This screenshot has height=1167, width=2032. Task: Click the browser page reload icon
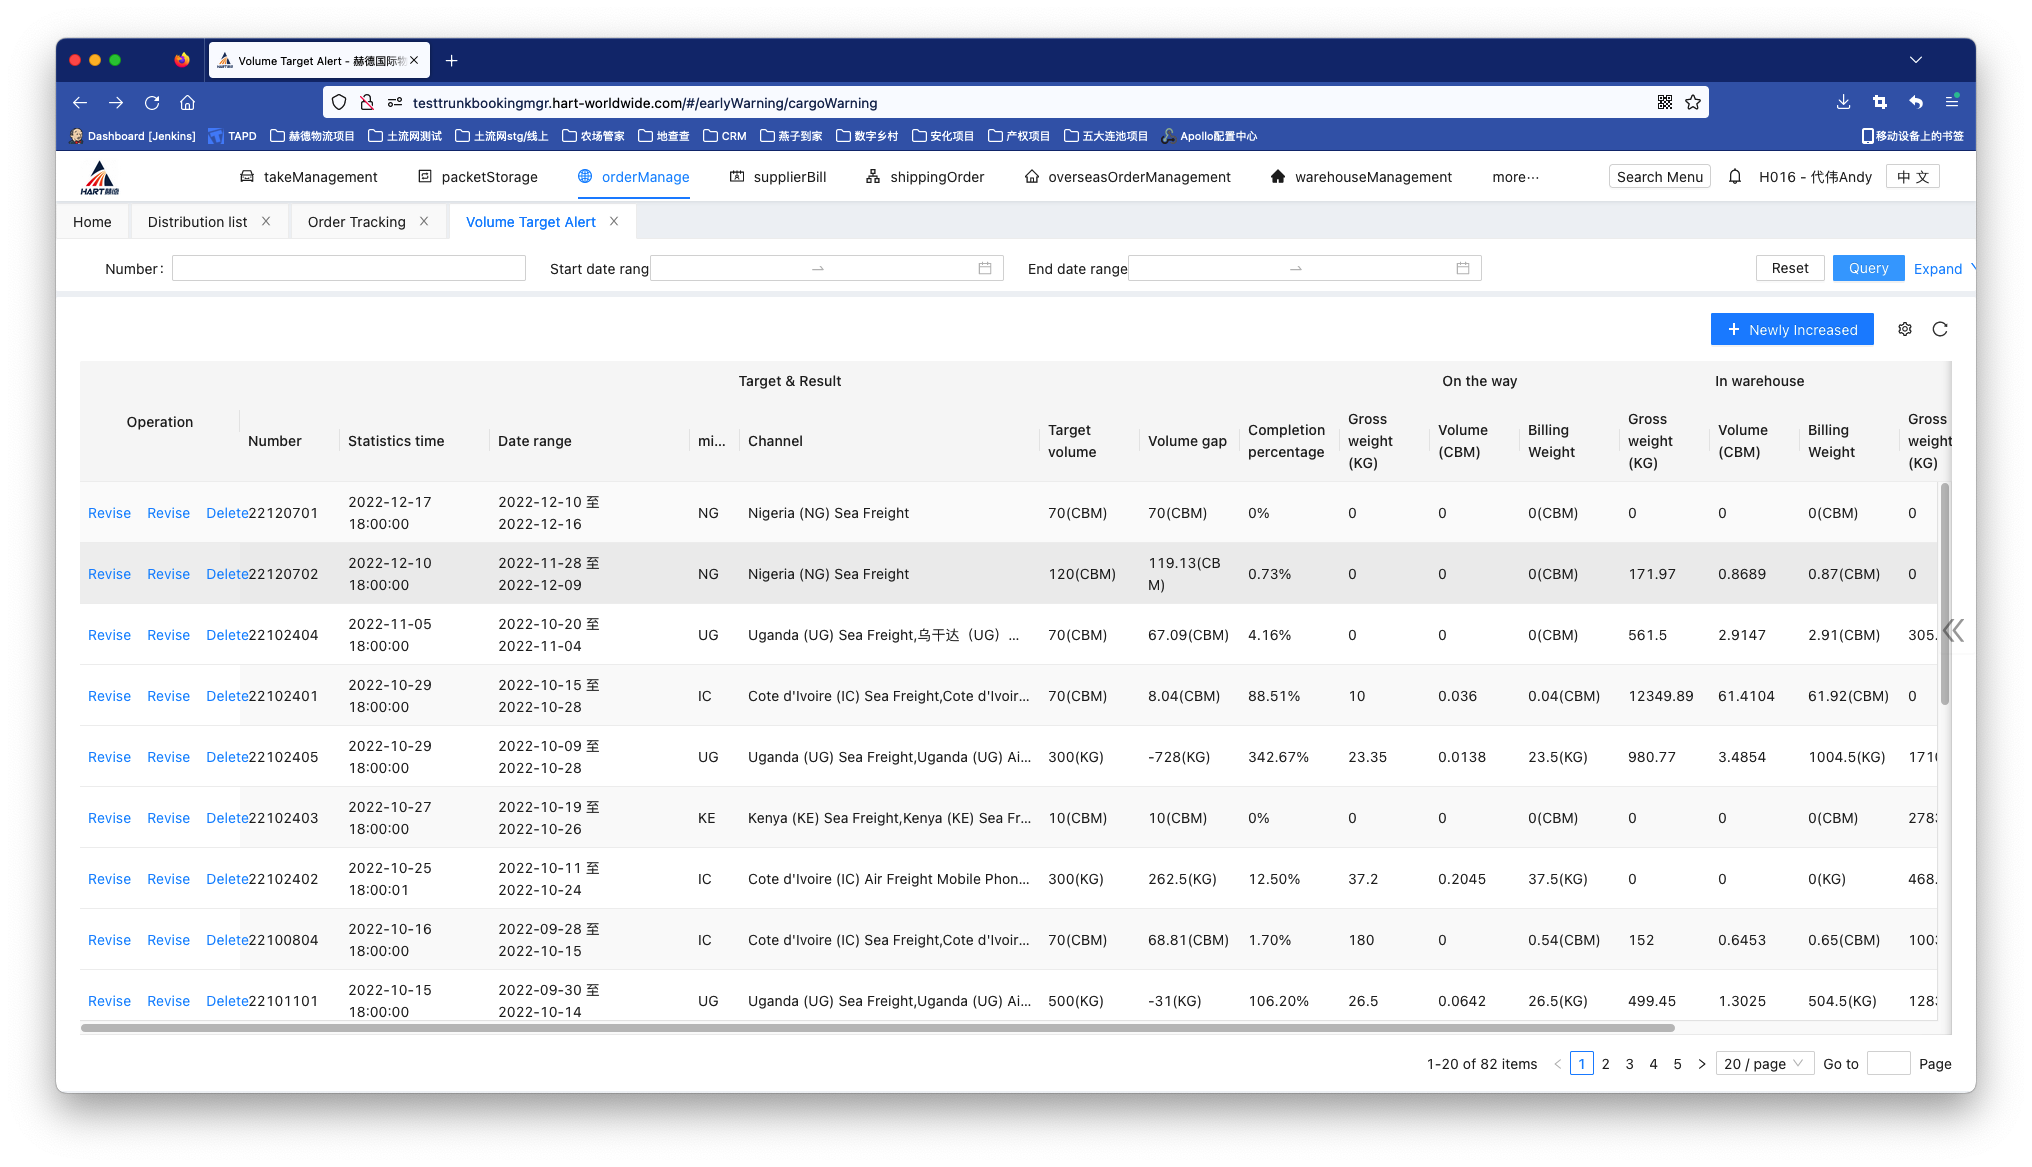tap(152, 102)
